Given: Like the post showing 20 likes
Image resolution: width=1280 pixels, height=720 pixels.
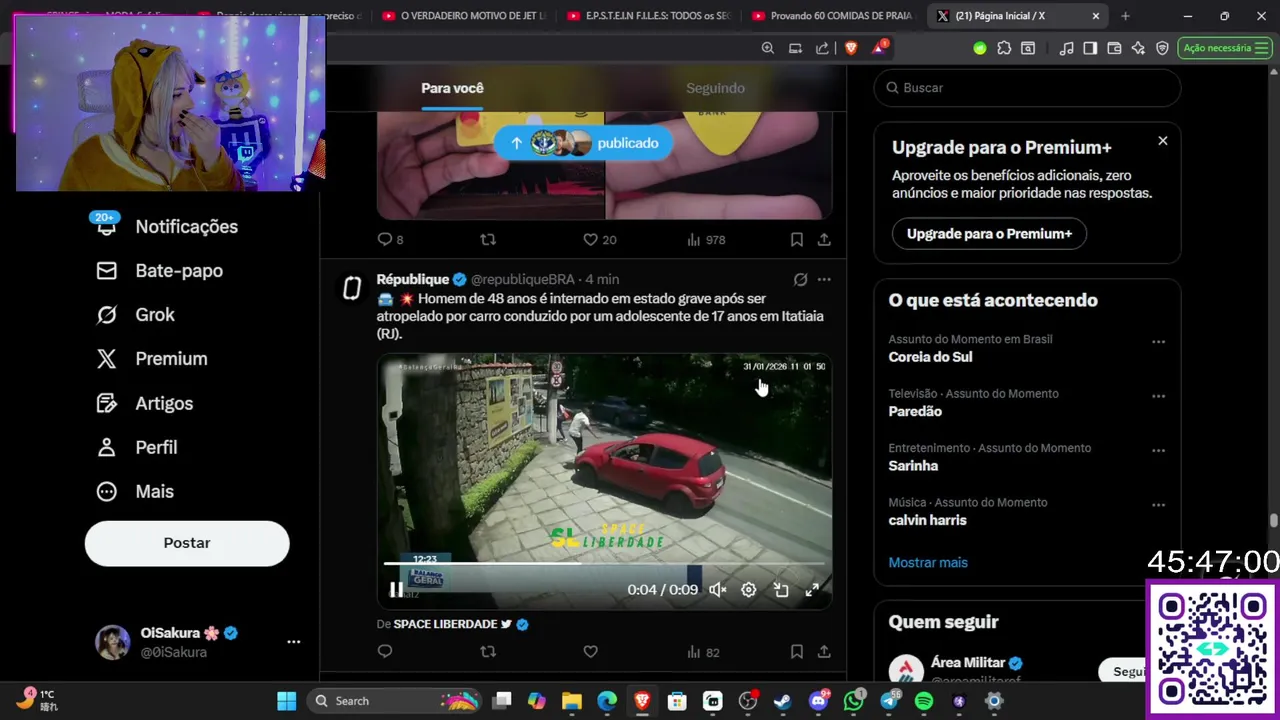Looking at the screenshot, I should pos(599,240).
